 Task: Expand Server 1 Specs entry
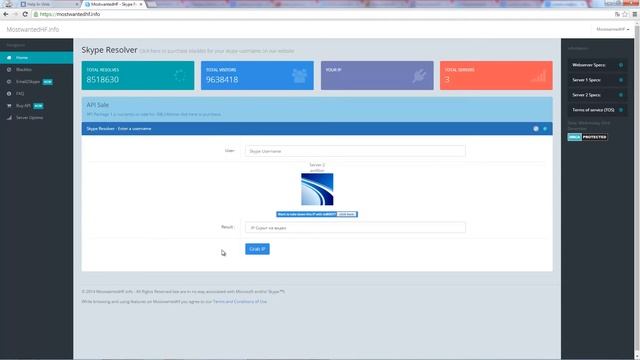pyautogui.click(x=598, y=80)
